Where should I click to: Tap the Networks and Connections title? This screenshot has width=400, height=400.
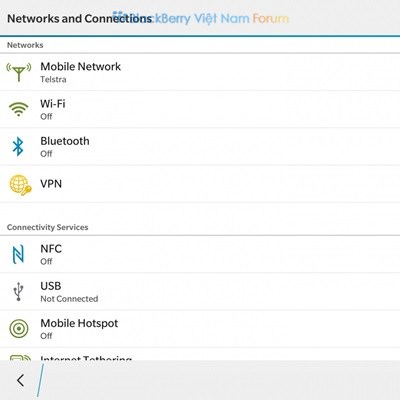(80, 19)
